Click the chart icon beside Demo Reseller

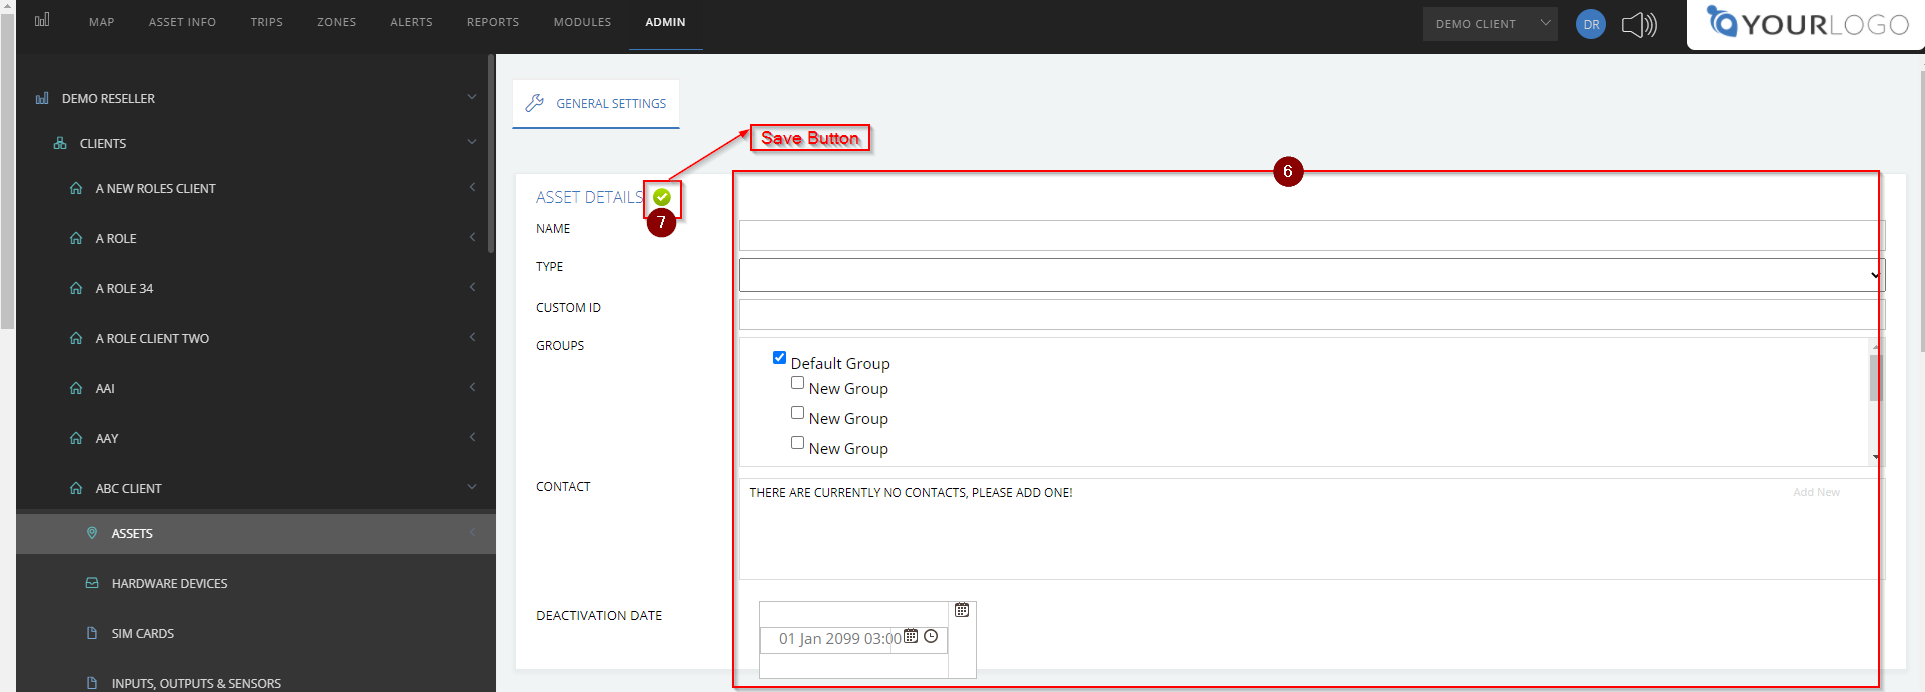coord(42,98)
